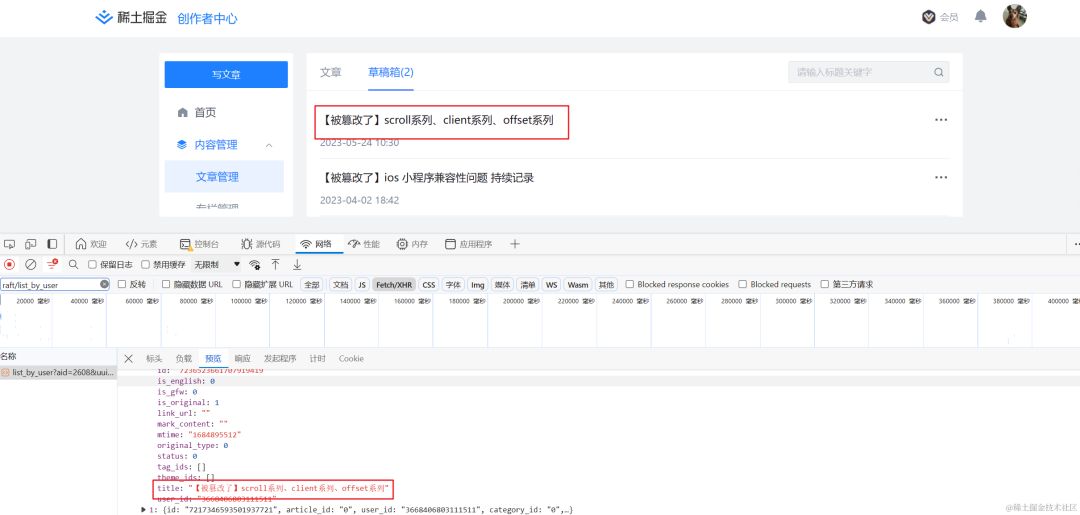Click the 写文章 button

(x=226, y=74)
